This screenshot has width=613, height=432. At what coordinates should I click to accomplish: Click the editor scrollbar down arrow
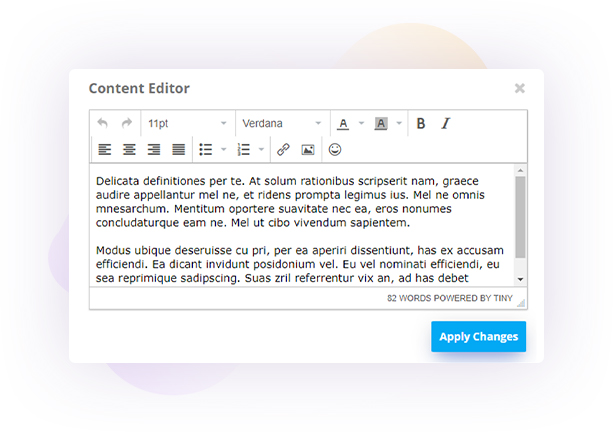point(520,279)
